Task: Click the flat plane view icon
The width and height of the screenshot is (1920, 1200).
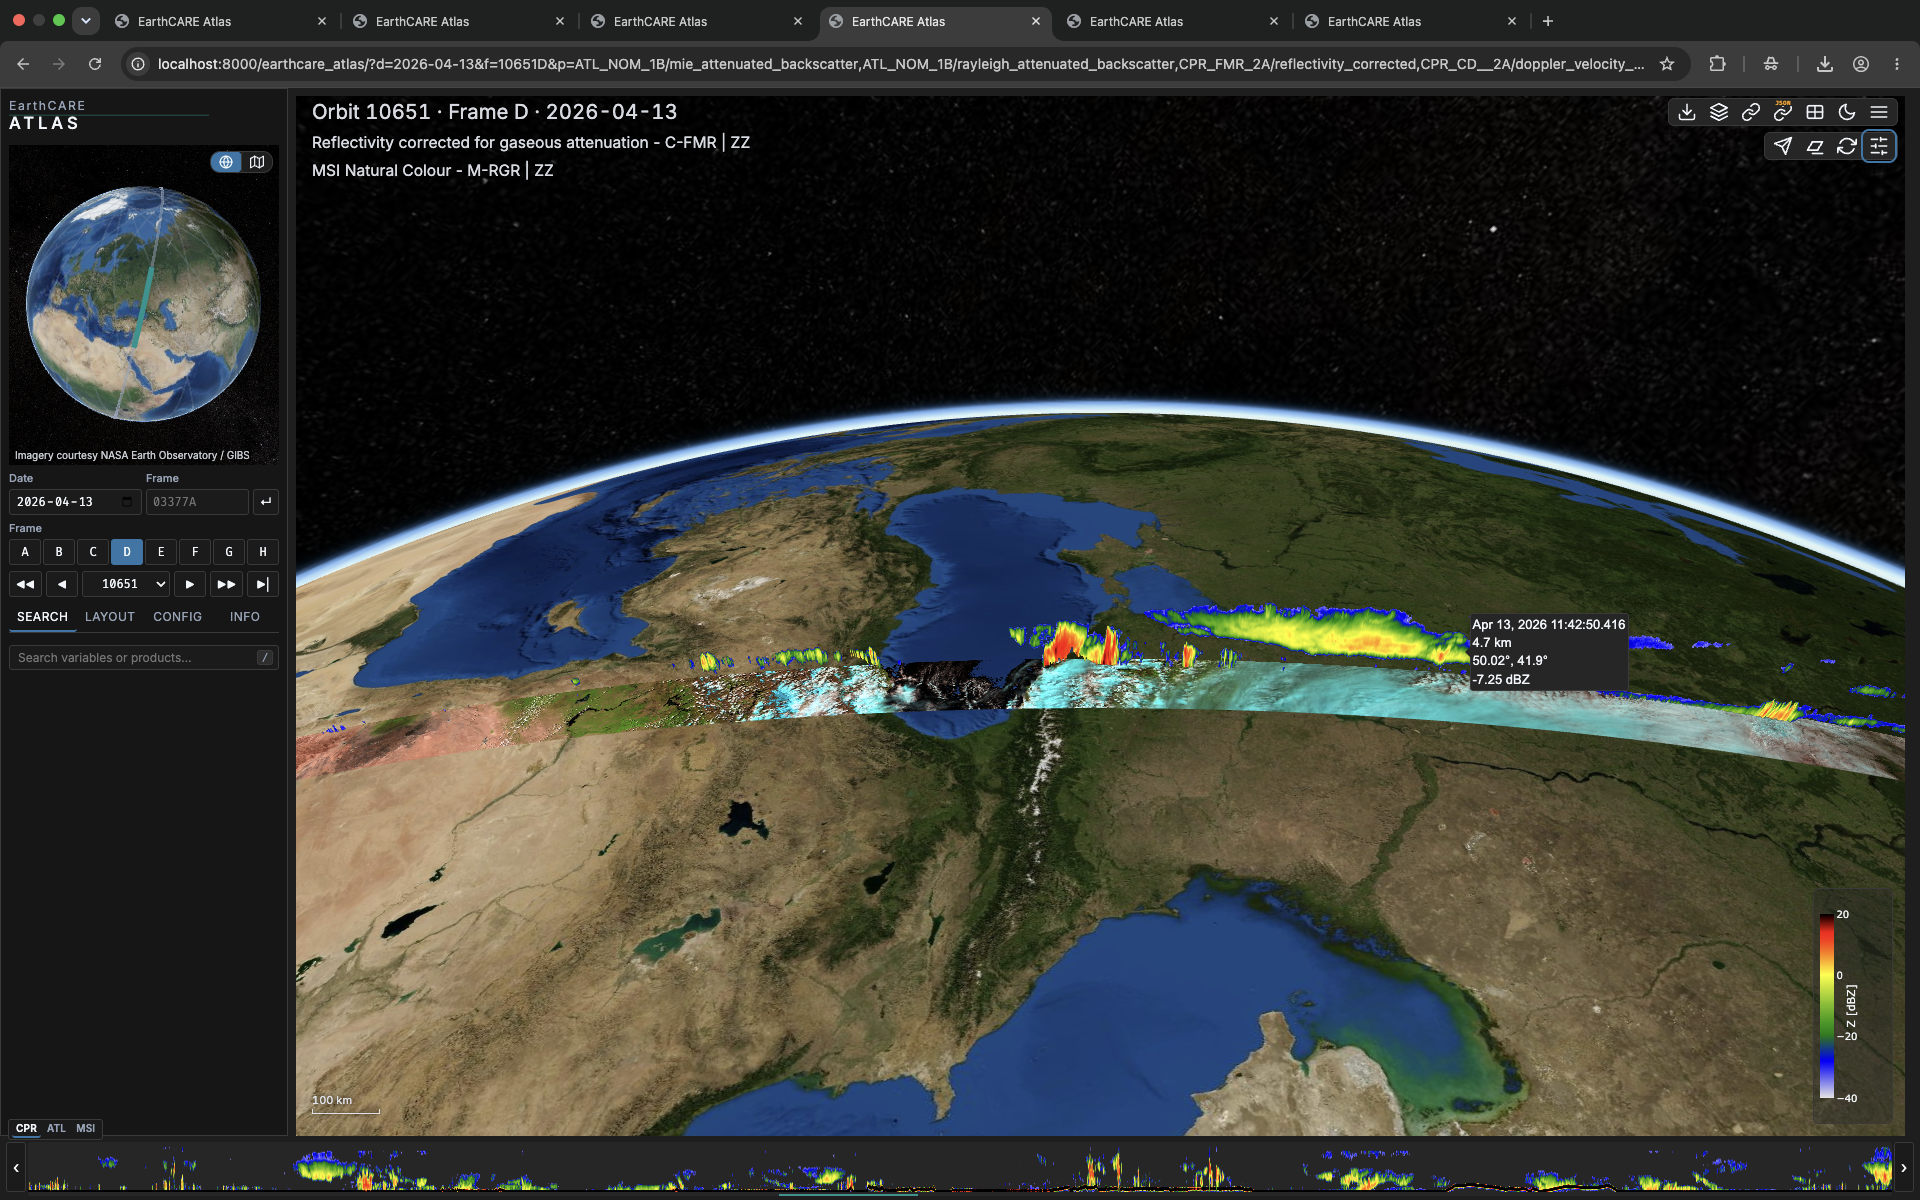Action: (x=1815, y=147)
